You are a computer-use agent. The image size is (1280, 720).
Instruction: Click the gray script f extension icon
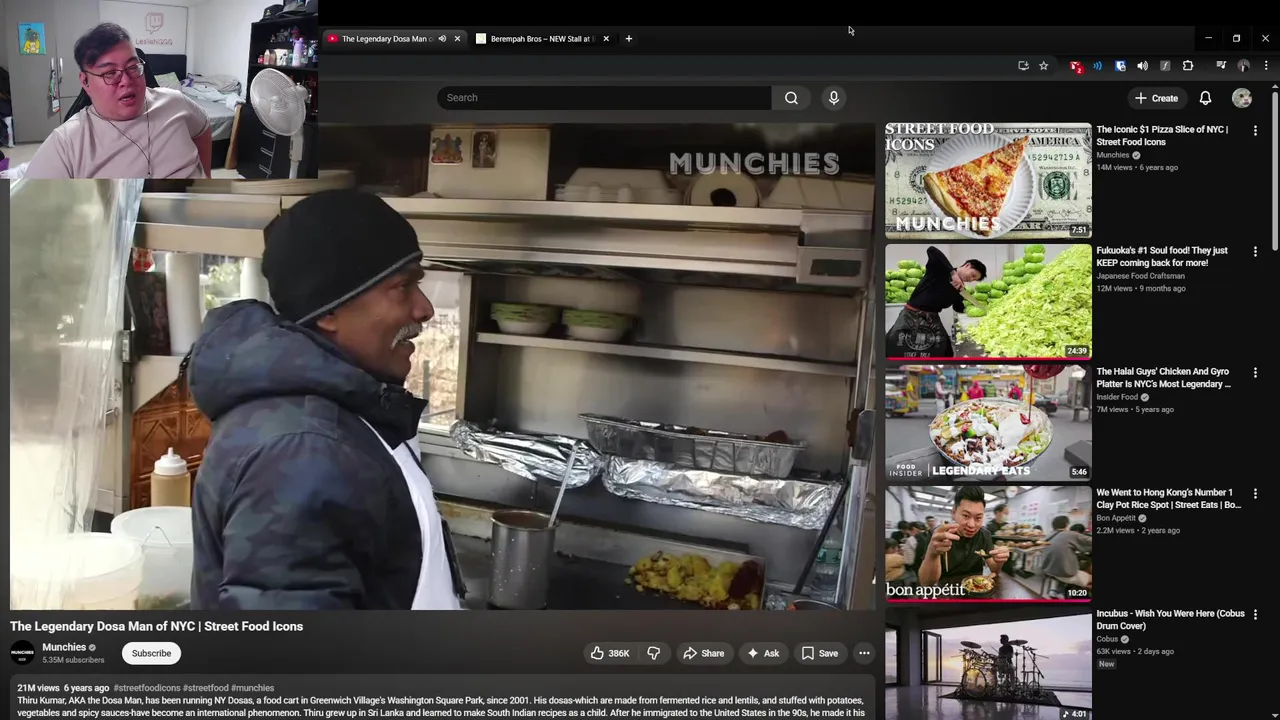pos(1165,66)
